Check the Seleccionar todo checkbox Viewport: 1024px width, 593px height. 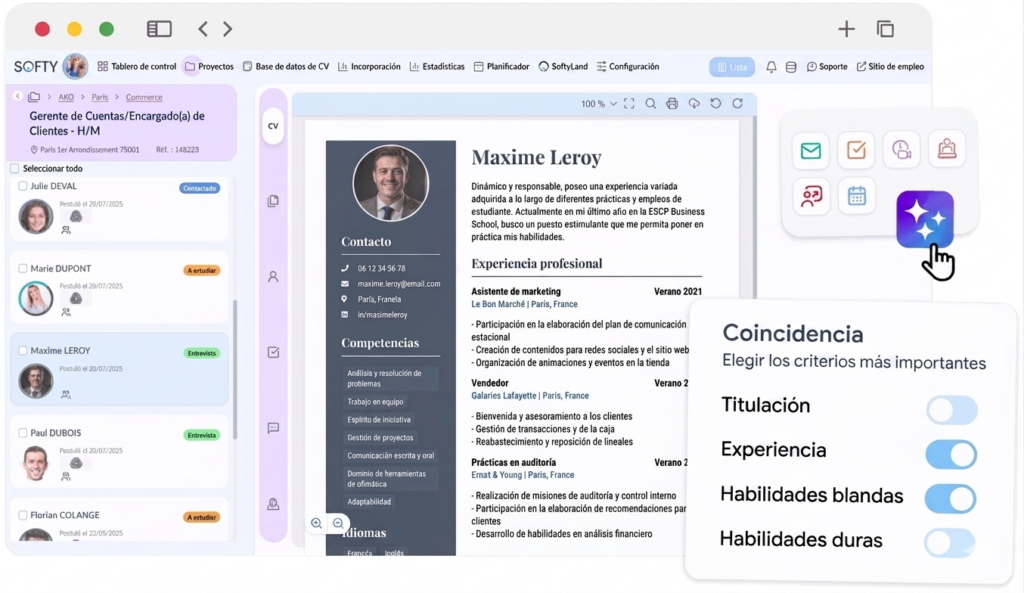[x=14, y=168]
